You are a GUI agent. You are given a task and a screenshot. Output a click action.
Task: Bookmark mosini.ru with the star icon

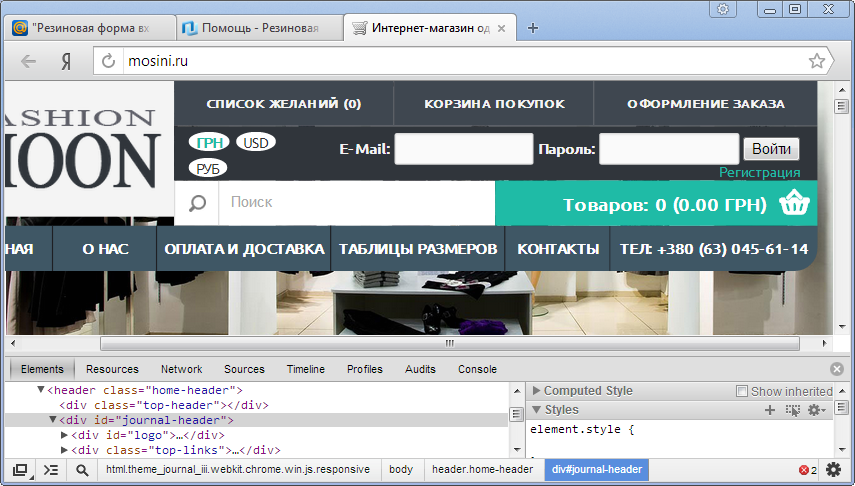pyautogui.click(x=816, y=61)
